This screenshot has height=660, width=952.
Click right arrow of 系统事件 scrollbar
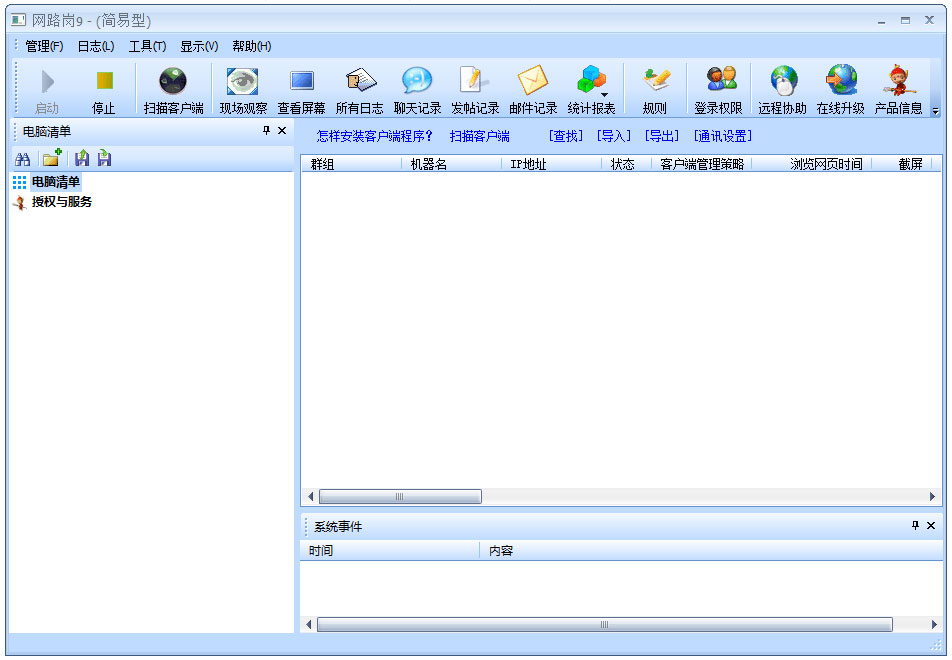pos(934,624)
